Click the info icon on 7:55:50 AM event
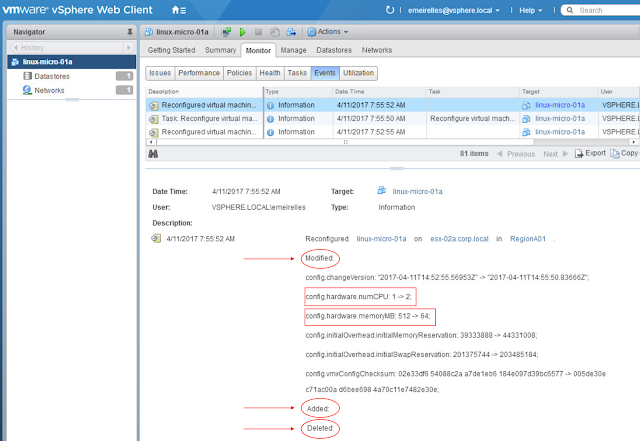This screenshot has height=441, width=640. coord(270,119)
